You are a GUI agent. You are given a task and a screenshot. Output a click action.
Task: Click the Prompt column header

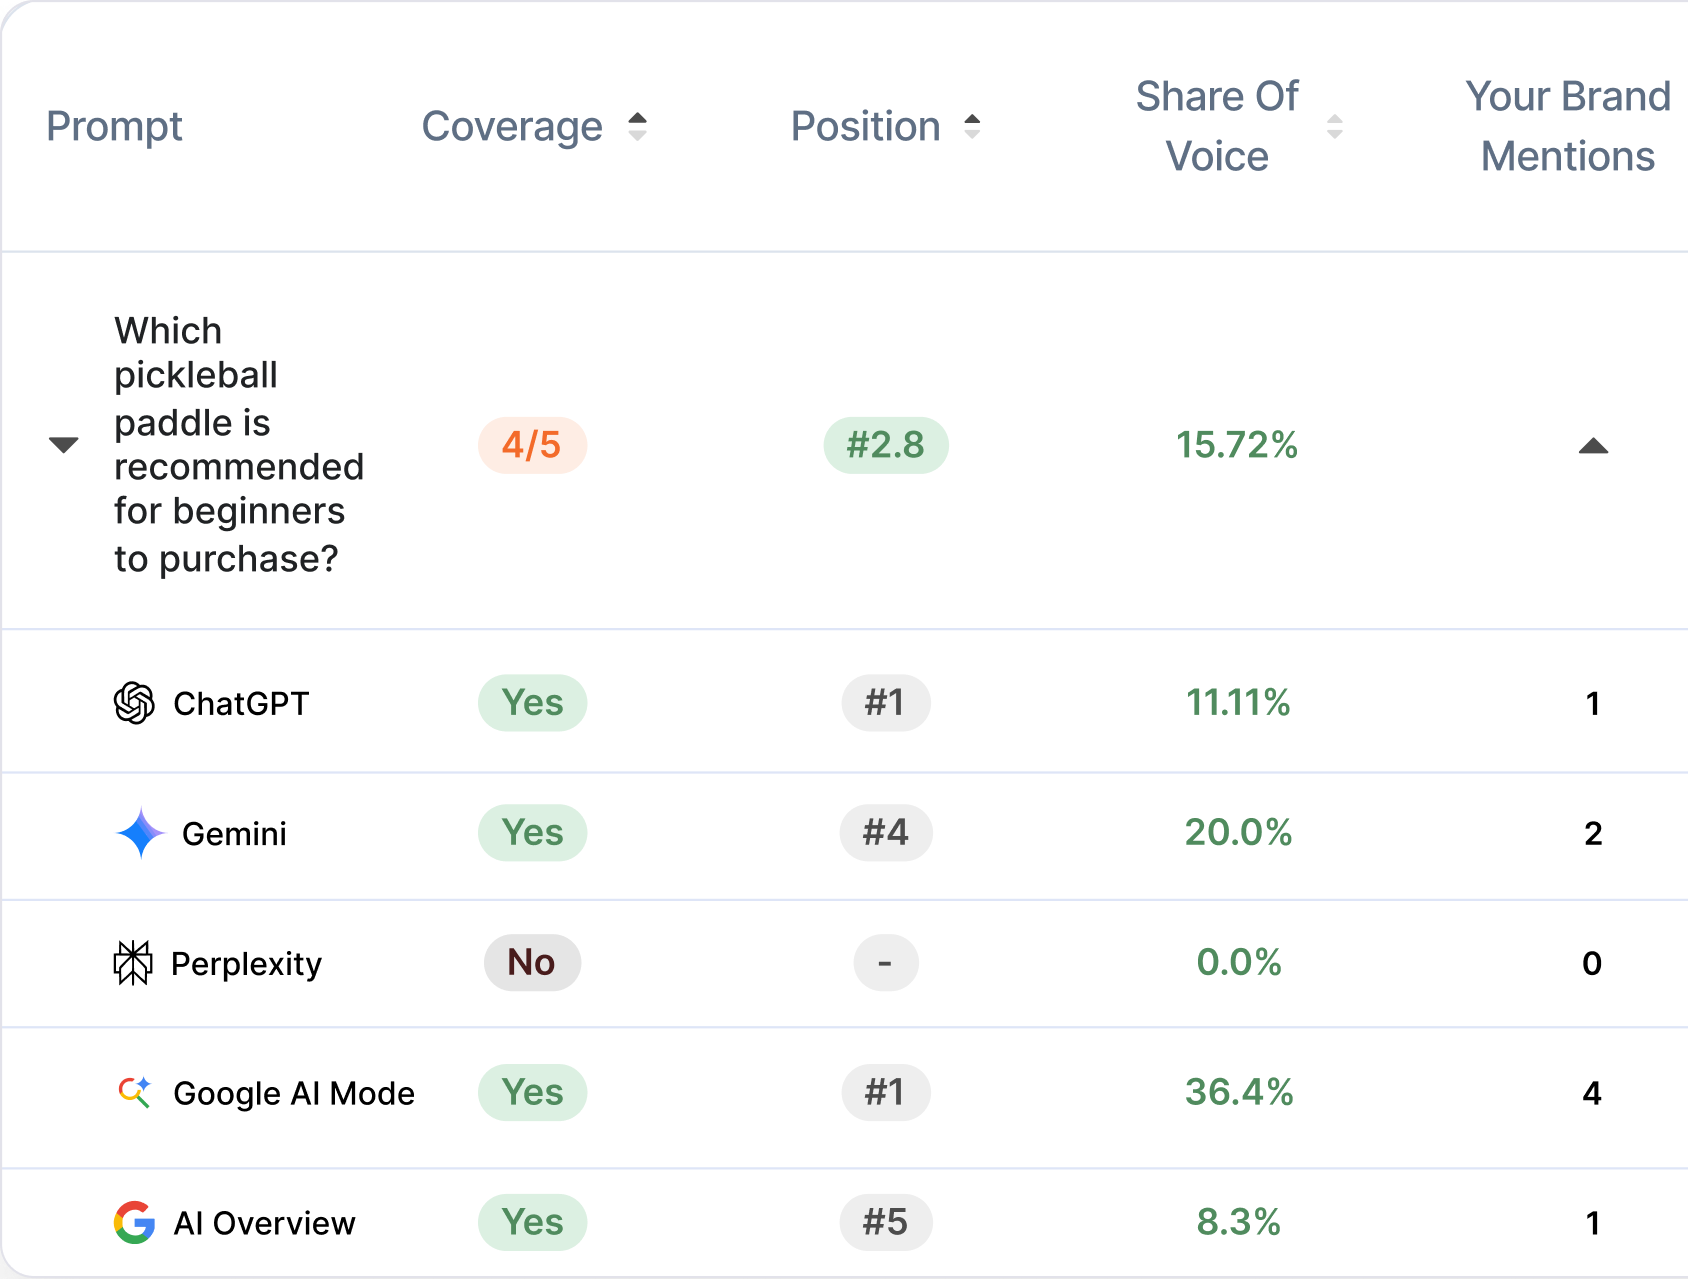point(114,127)
